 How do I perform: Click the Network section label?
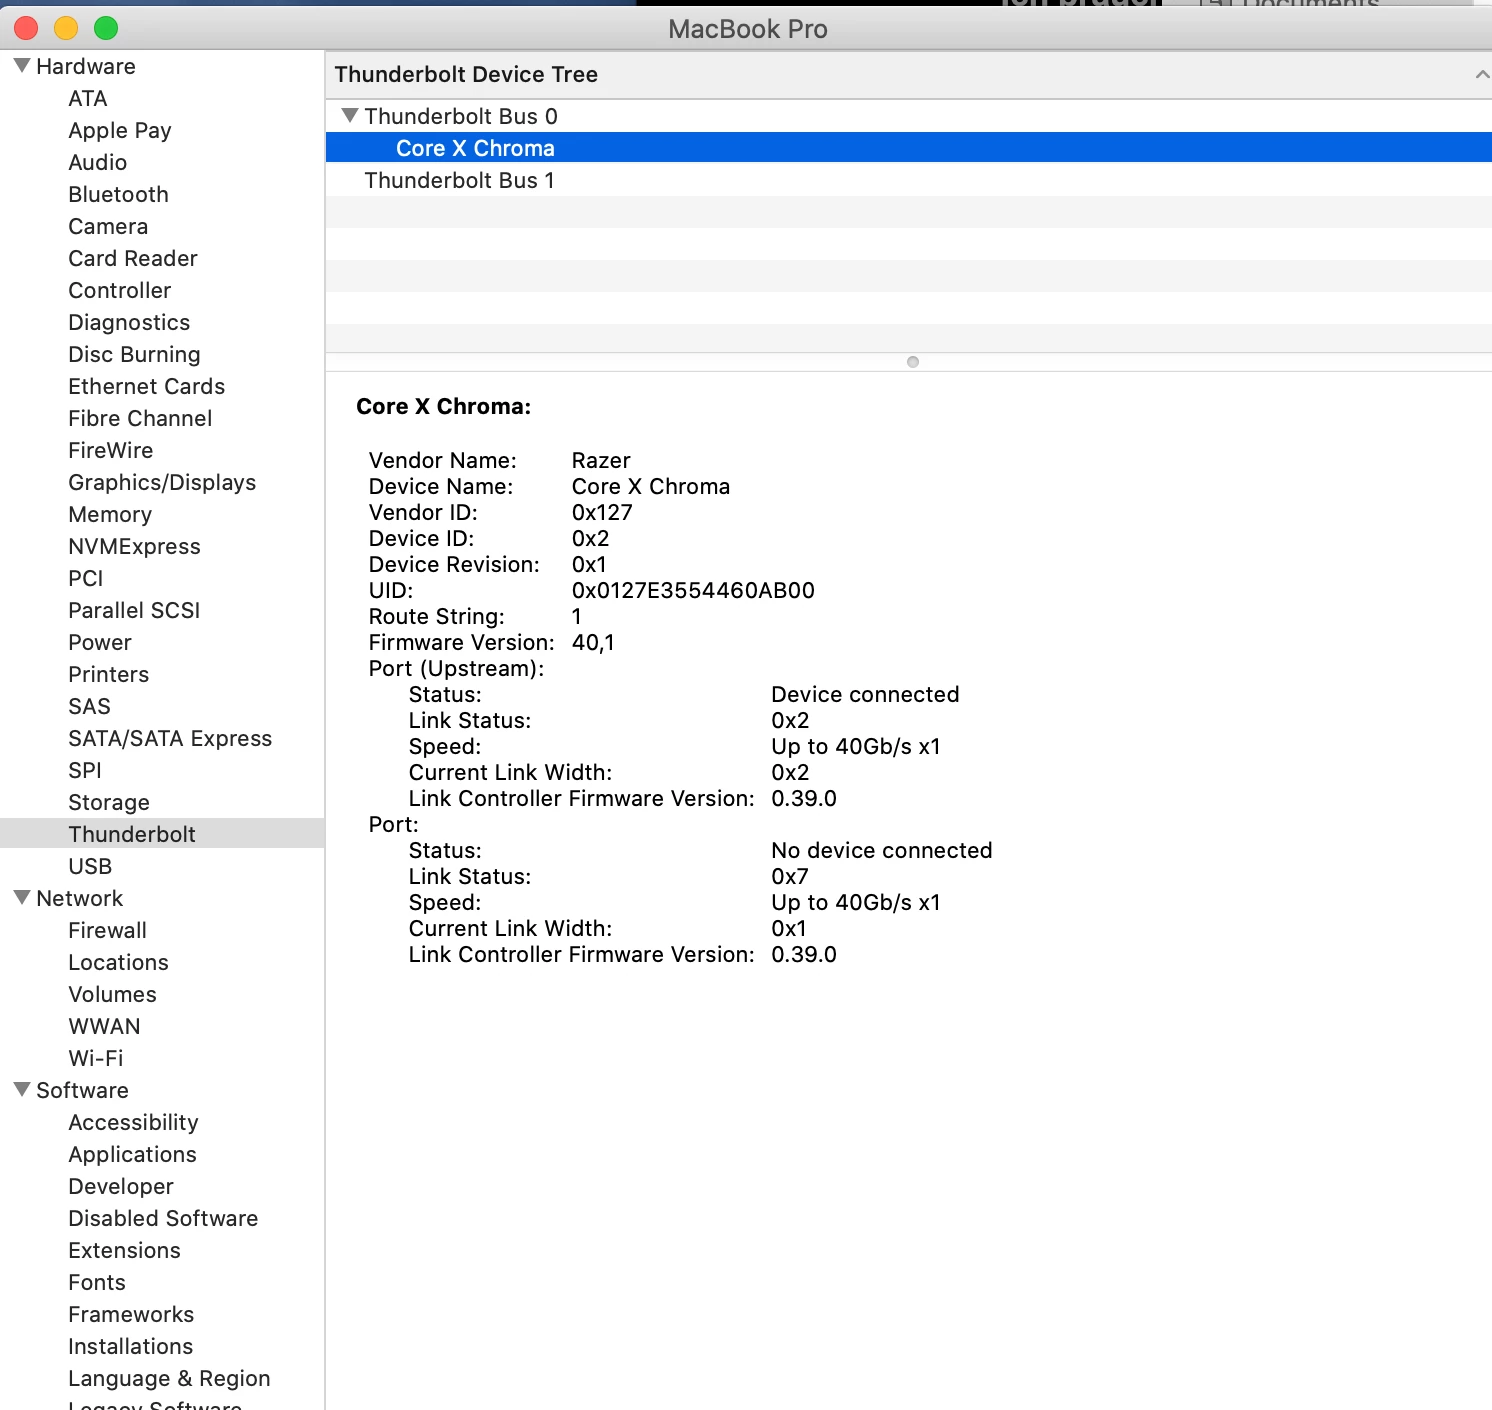[x=80, y=898]
